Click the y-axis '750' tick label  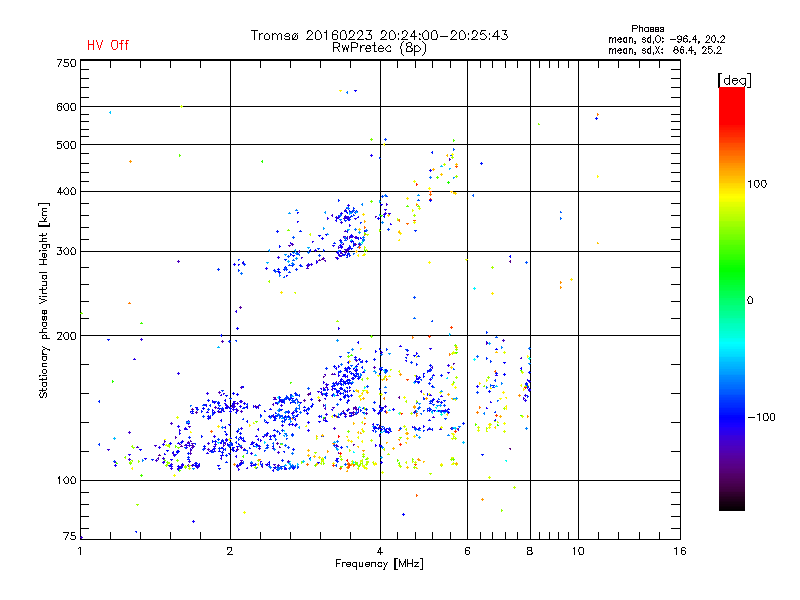(66, 63)
